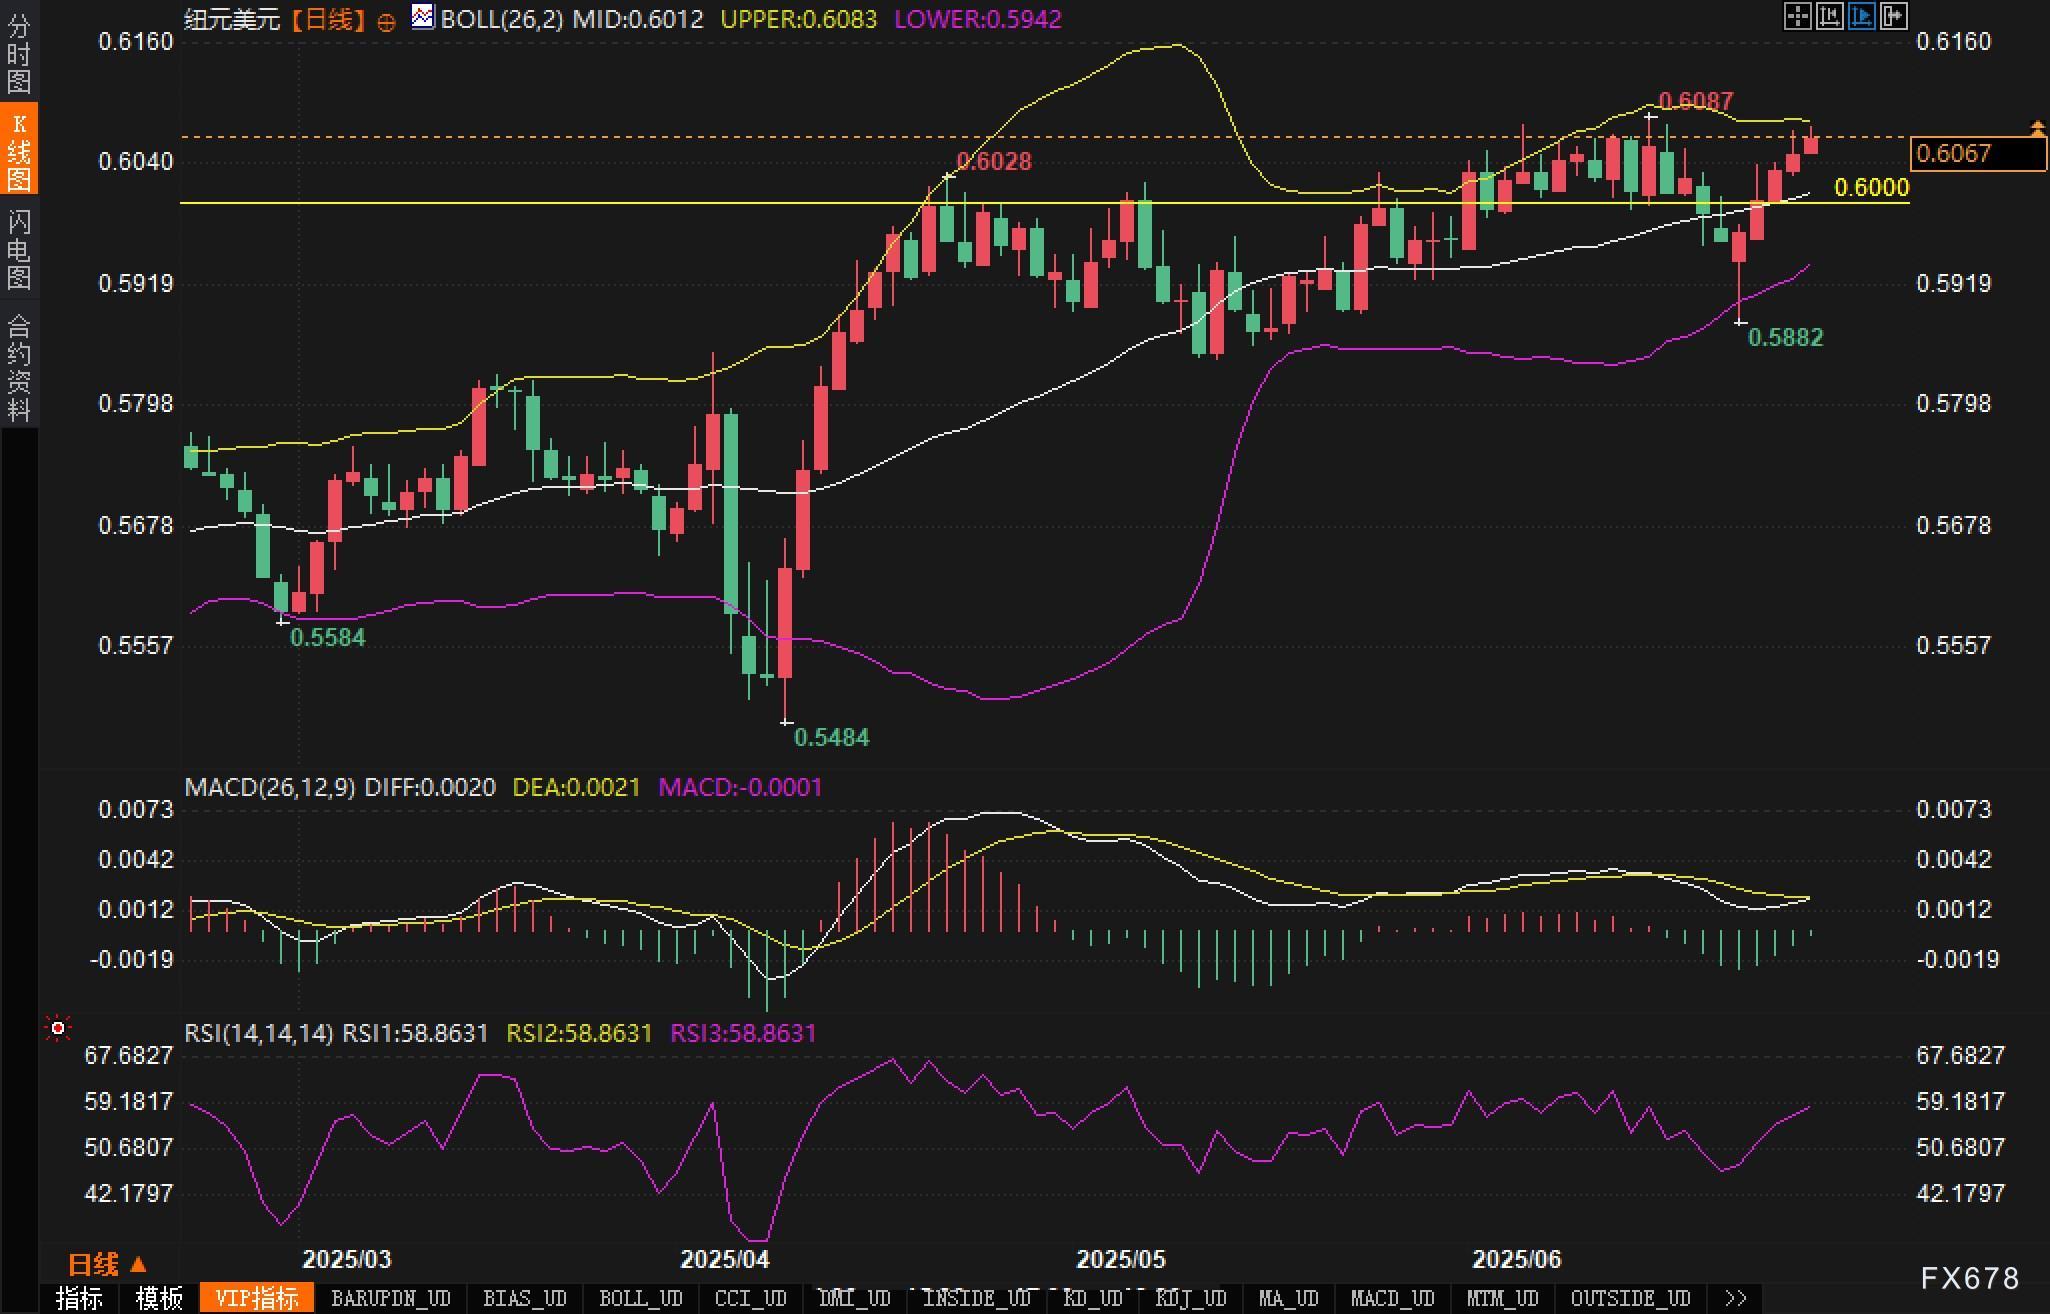
Task: Click the 指标 button at bottom left
Action: pos(79,1298)
